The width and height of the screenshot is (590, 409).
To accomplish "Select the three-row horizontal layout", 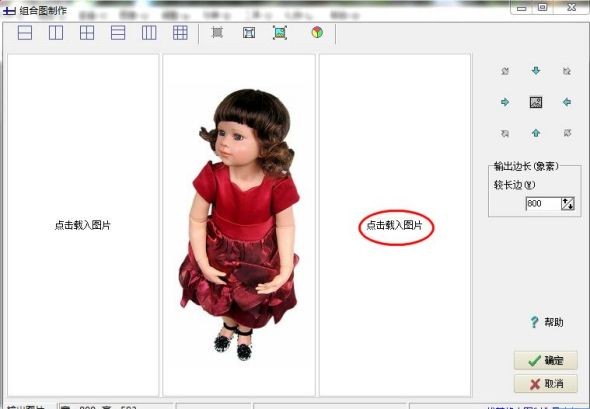I will click(x=118, y=33).
